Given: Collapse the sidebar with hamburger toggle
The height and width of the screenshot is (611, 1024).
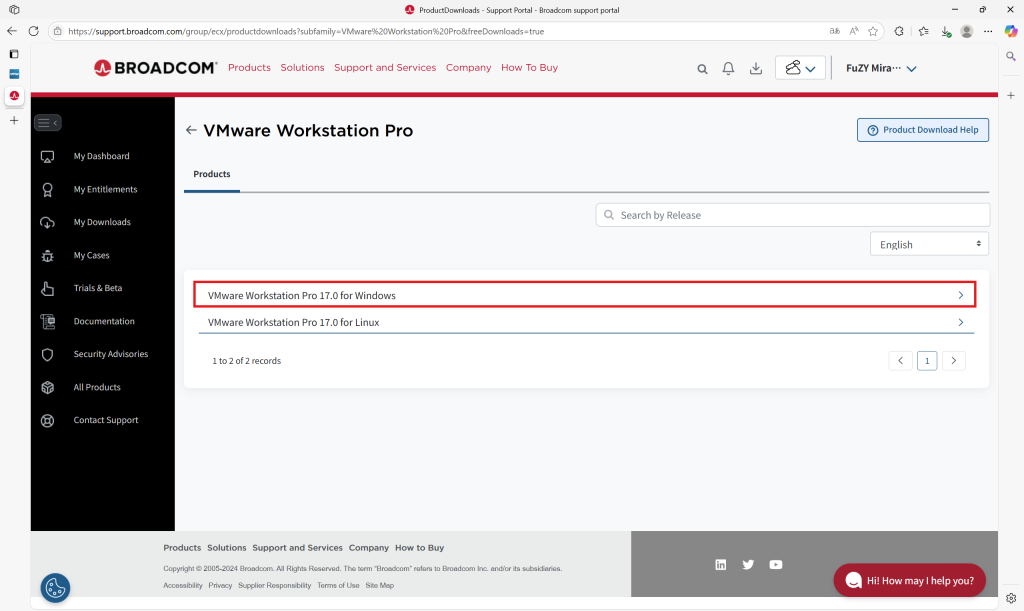Looking at the screenshot, I should point(48,122).
